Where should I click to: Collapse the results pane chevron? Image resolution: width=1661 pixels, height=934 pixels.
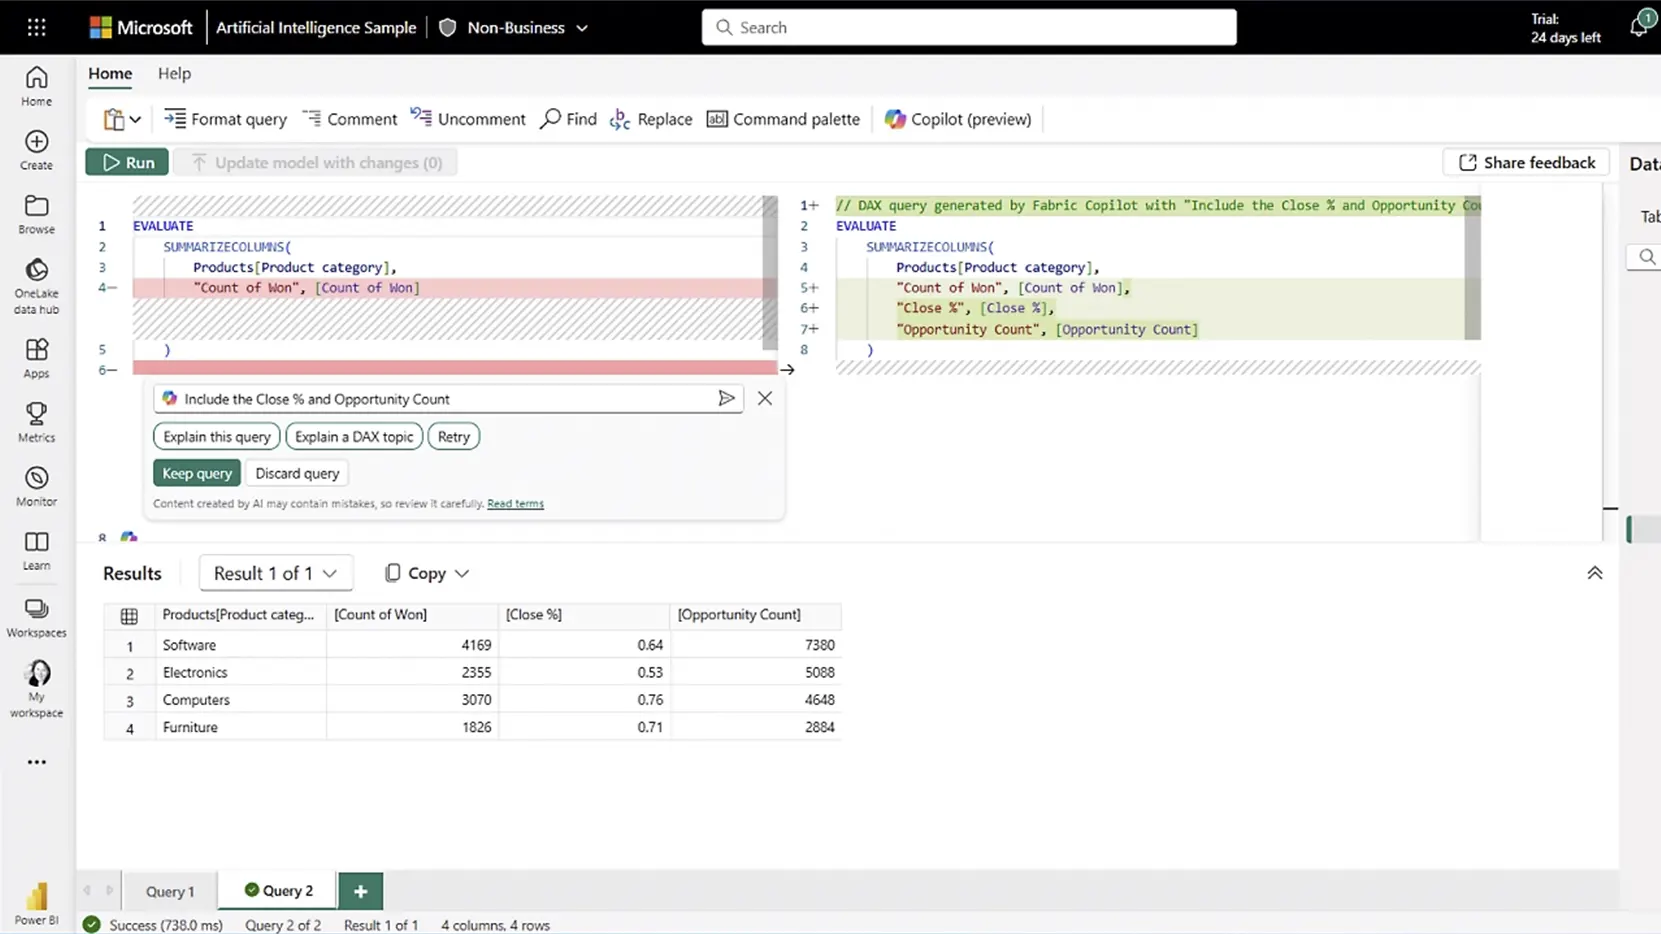(1594, 573)
